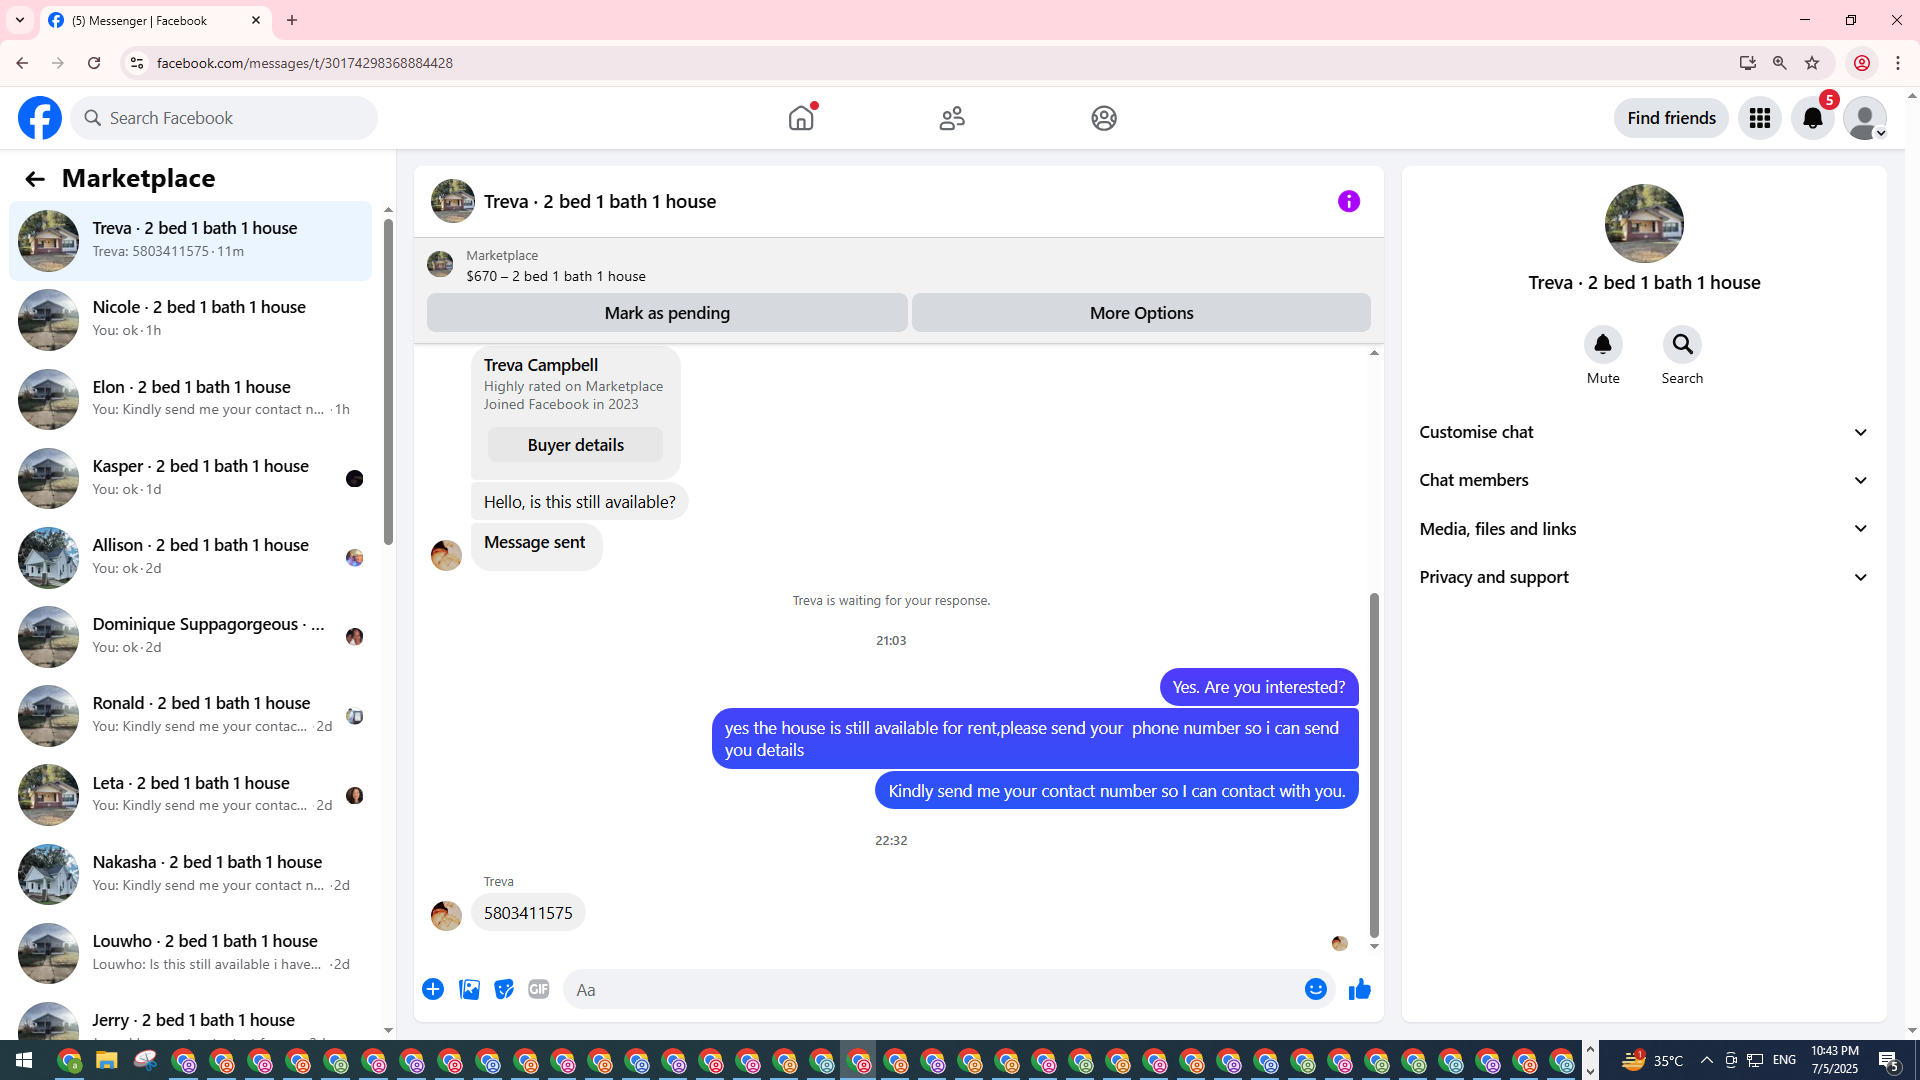Click the thumbs-up like send icon
Screen dimensions: 1920x1080
pyautogui.click(x=1359, y=990)
